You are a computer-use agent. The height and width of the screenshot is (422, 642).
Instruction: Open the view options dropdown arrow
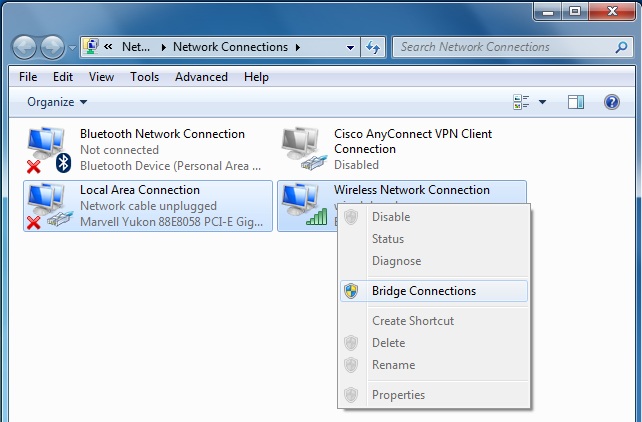(x=543, y=102)
